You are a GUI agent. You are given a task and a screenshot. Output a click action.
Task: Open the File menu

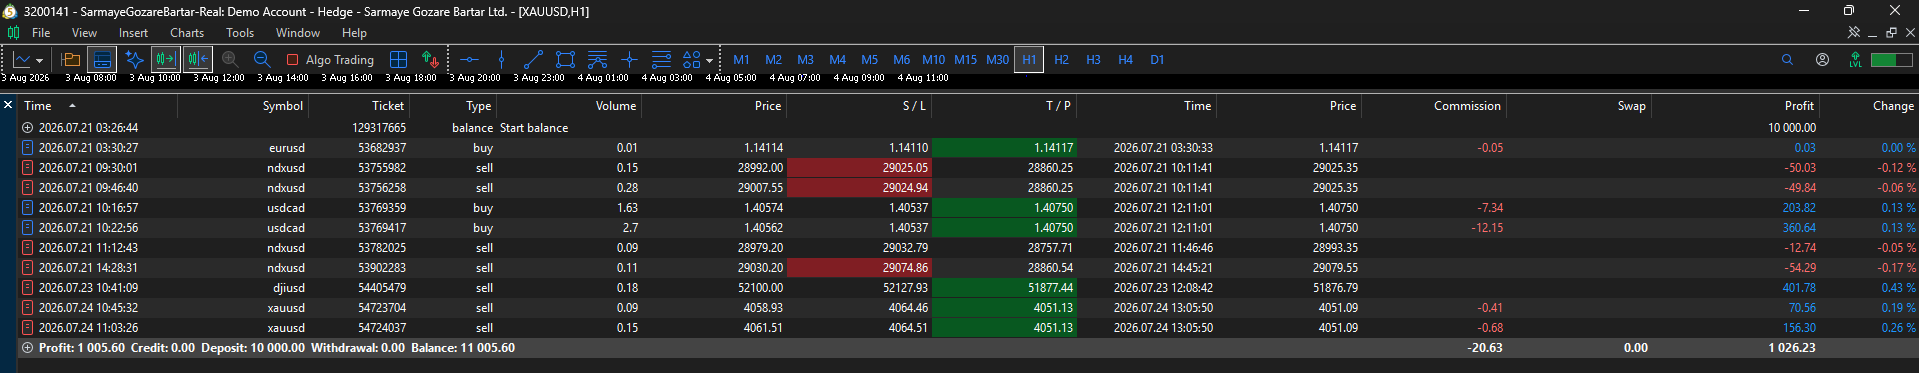pos(41,33)
